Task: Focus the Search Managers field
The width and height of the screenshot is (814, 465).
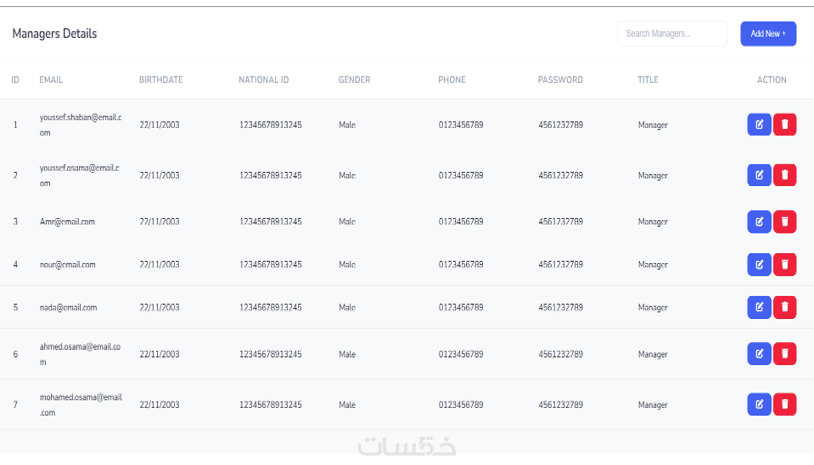Action: [671, 33]
